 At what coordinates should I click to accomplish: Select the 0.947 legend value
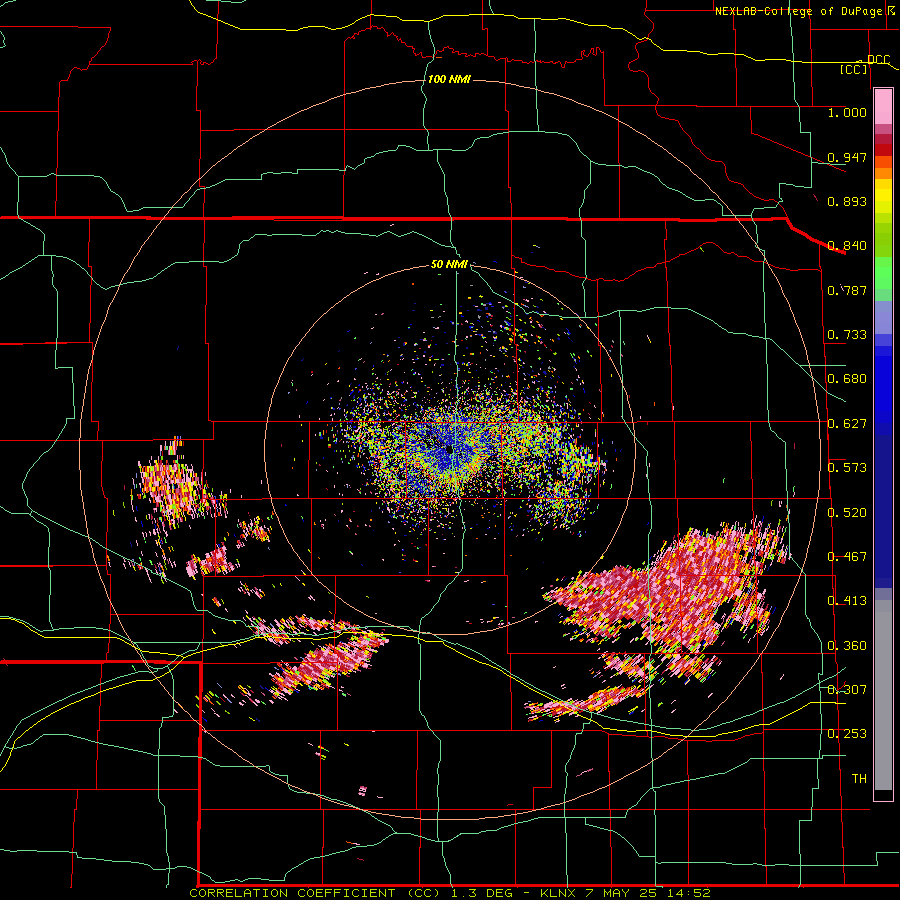pos(847,157)
